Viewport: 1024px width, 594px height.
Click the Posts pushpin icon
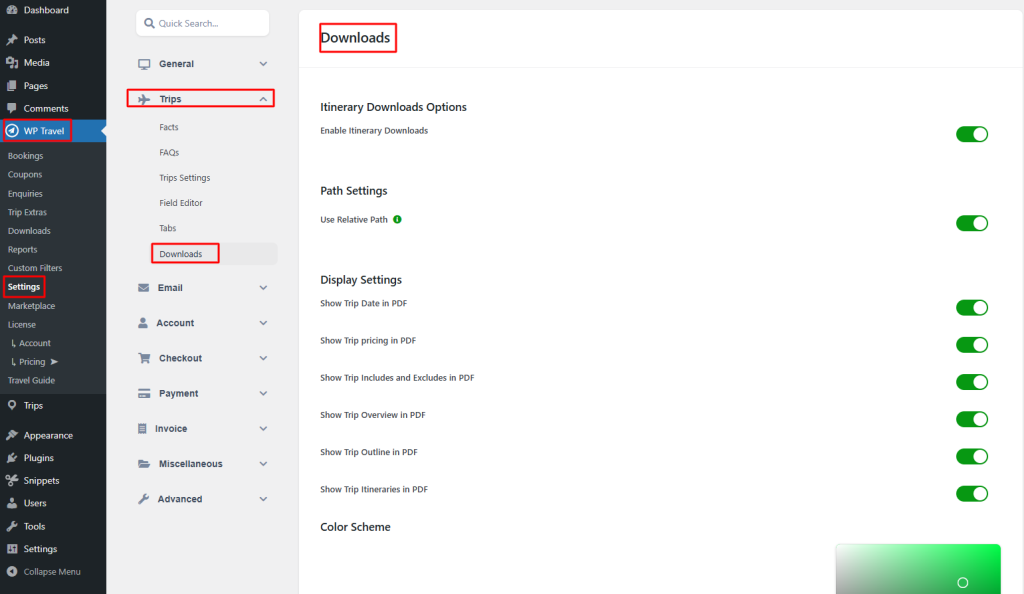tap(12, 40)
